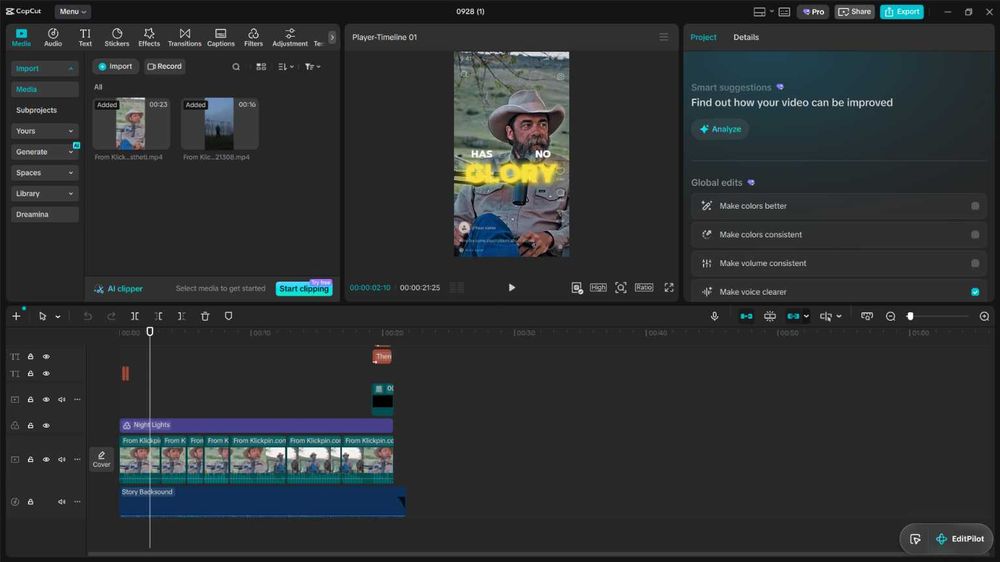Click the Redo arrow in timeline toolbar
This screenshot has width=1000, height=562.
(x=111, y=316)
